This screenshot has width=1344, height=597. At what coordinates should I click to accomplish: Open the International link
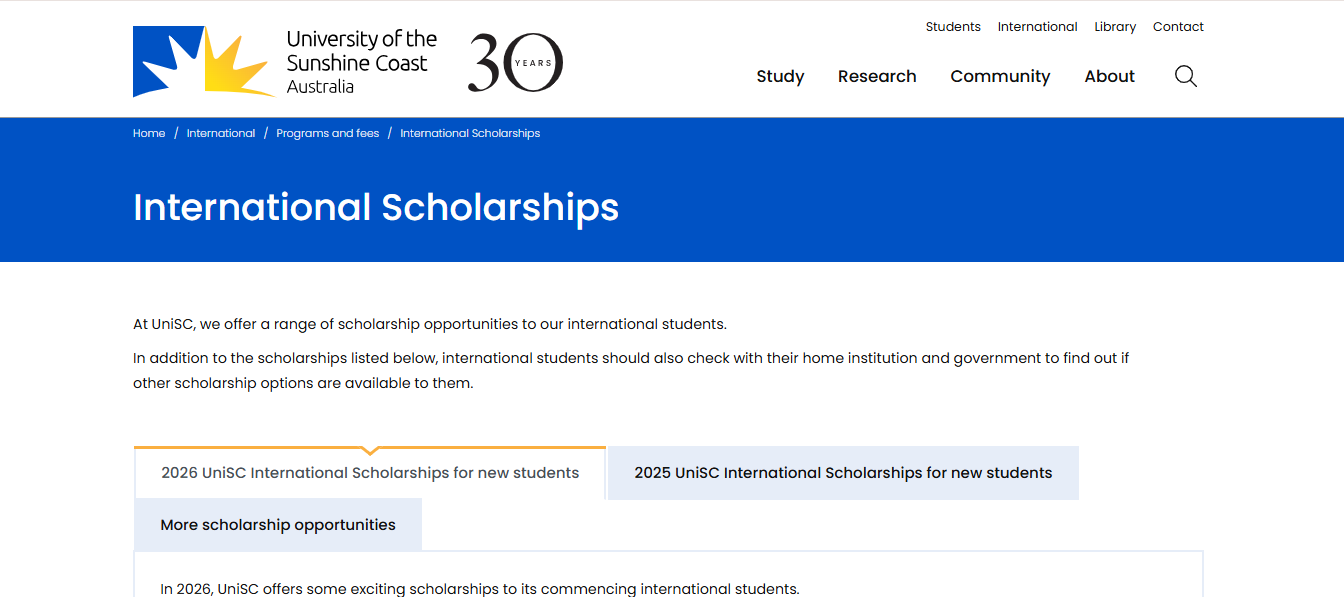click(x=1037, y=26)
